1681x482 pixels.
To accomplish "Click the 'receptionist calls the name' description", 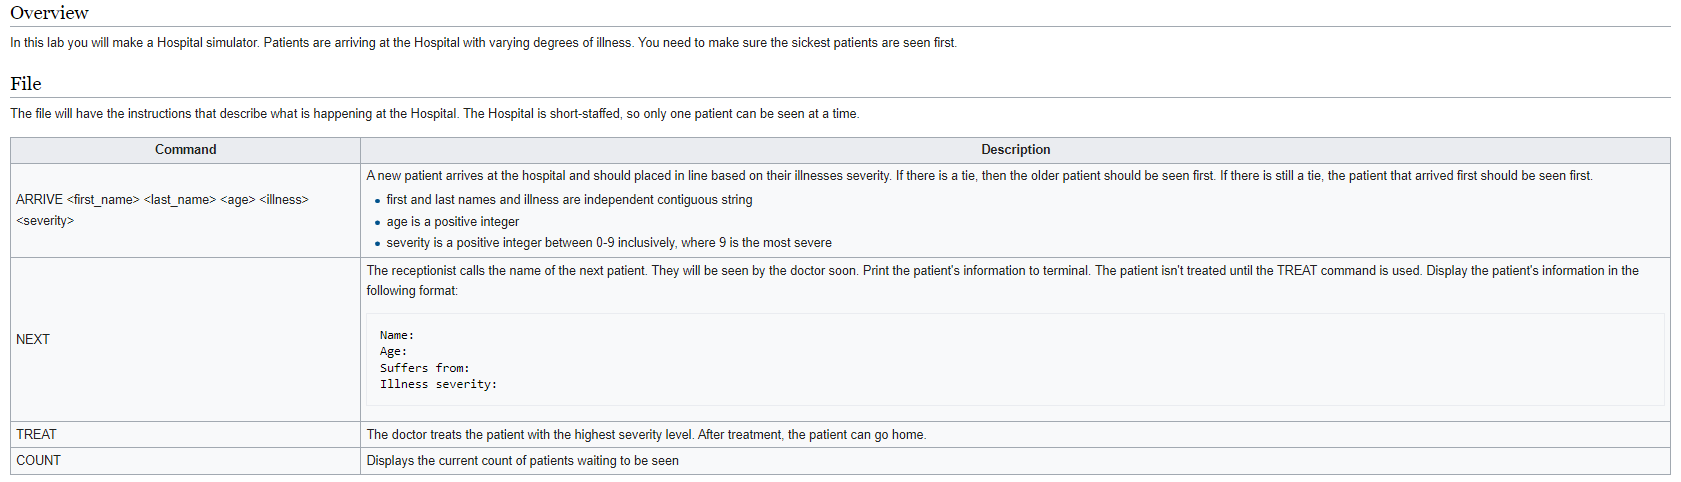I will pos(1002,271).
